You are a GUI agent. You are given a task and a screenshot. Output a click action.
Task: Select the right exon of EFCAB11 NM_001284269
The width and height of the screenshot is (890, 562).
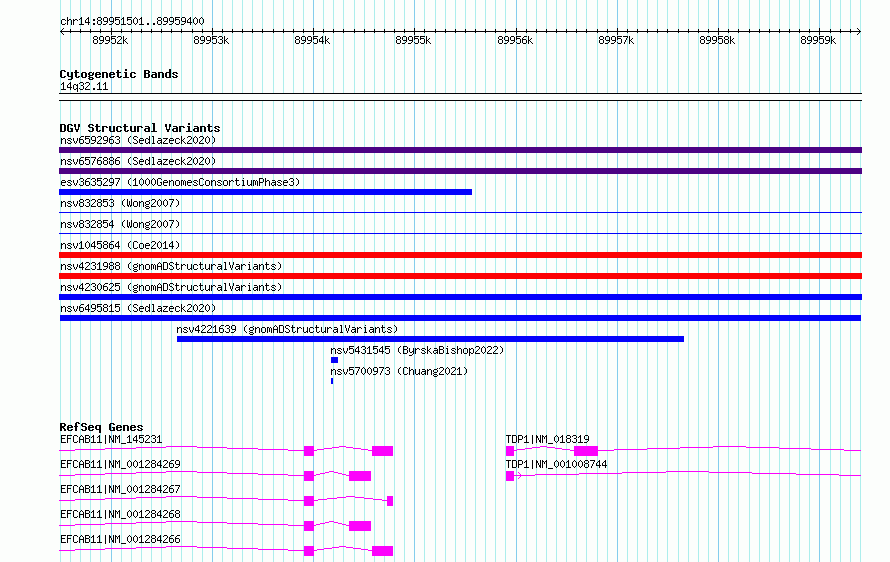[360, 476]
